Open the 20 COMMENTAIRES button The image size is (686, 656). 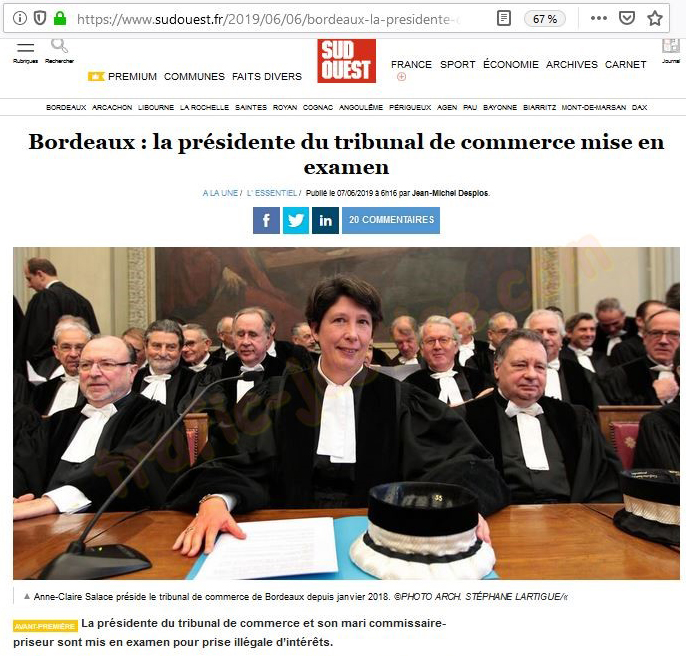391,220
